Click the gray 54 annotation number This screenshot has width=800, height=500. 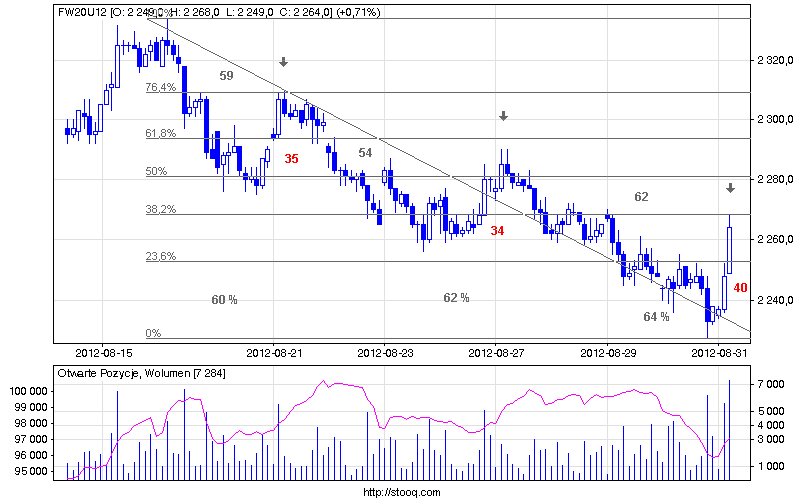click(x=365, y=153)
